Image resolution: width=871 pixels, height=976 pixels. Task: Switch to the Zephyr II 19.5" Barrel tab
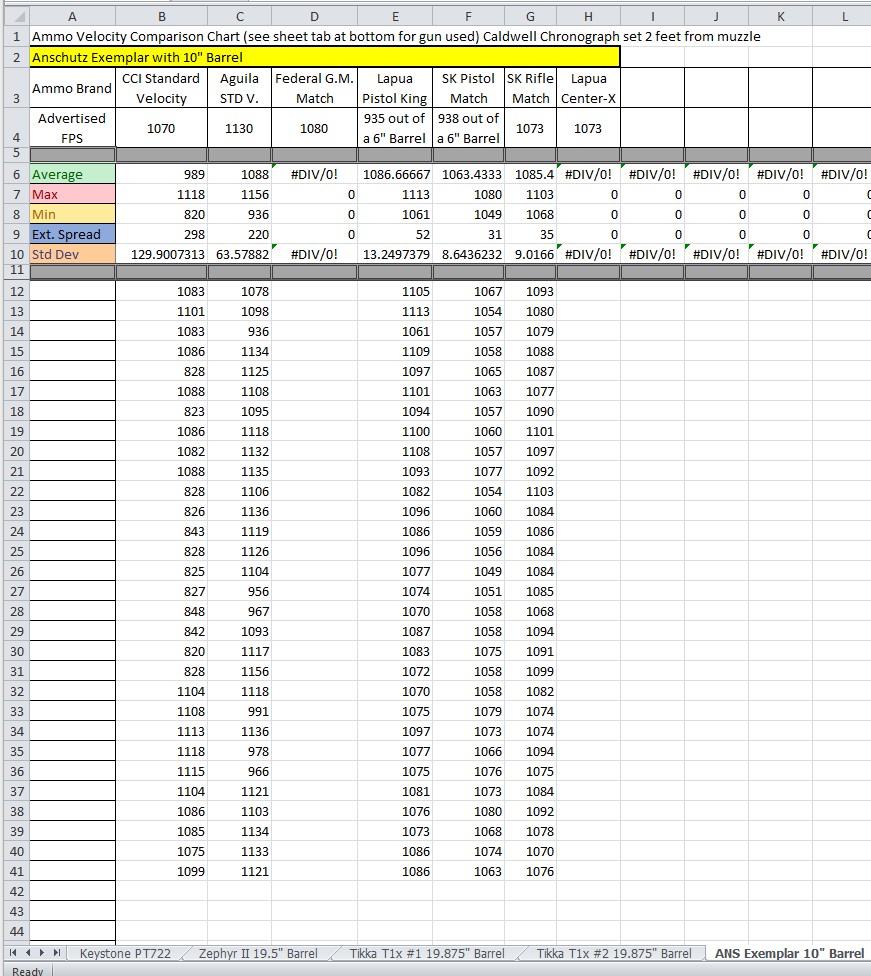pos(258,954)
